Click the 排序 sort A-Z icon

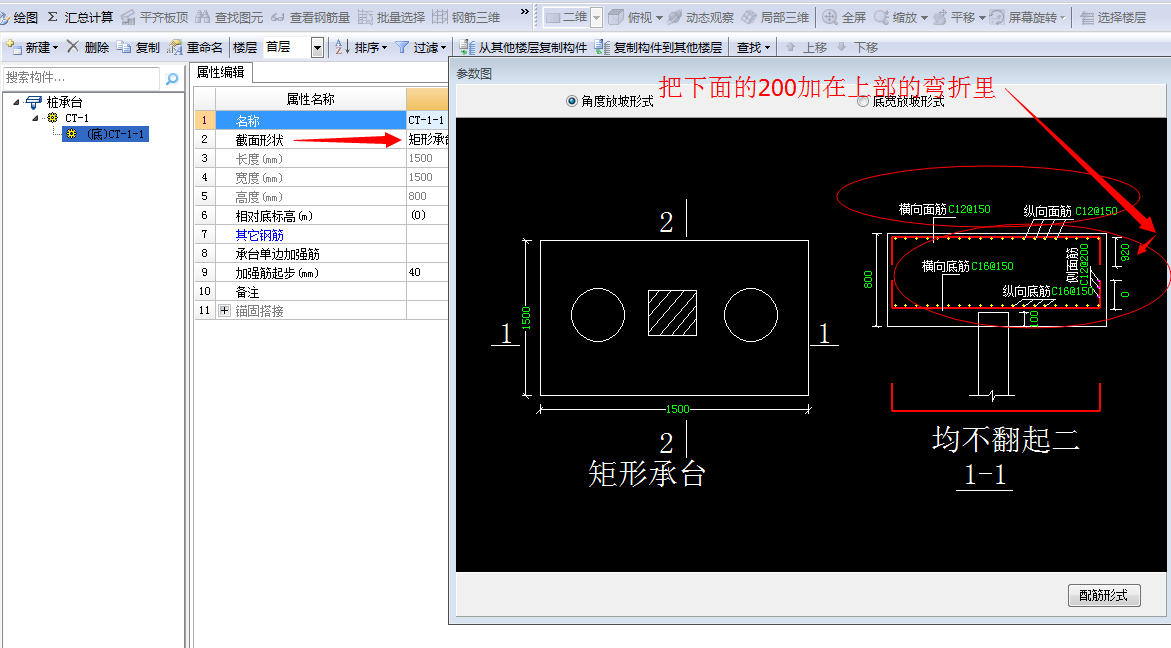pos(342,47)
